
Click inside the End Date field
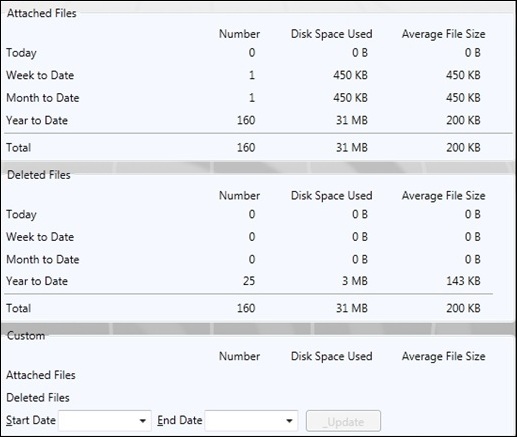[x=251, y=421]
